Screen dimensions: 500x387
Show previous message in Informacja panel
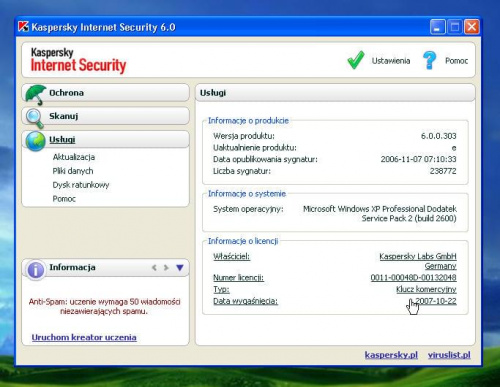pos(154,267)
